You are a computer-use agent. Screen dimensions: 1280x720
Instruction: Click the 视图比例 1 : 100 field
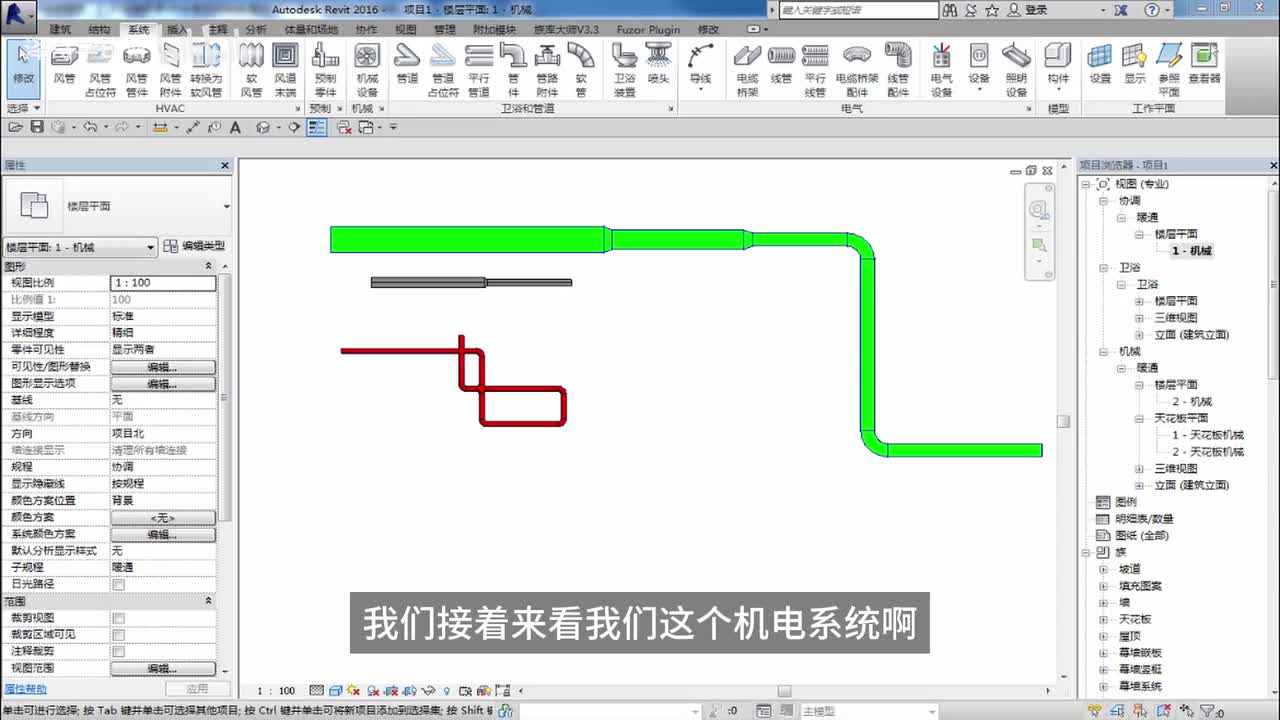[x=163, y=283]
